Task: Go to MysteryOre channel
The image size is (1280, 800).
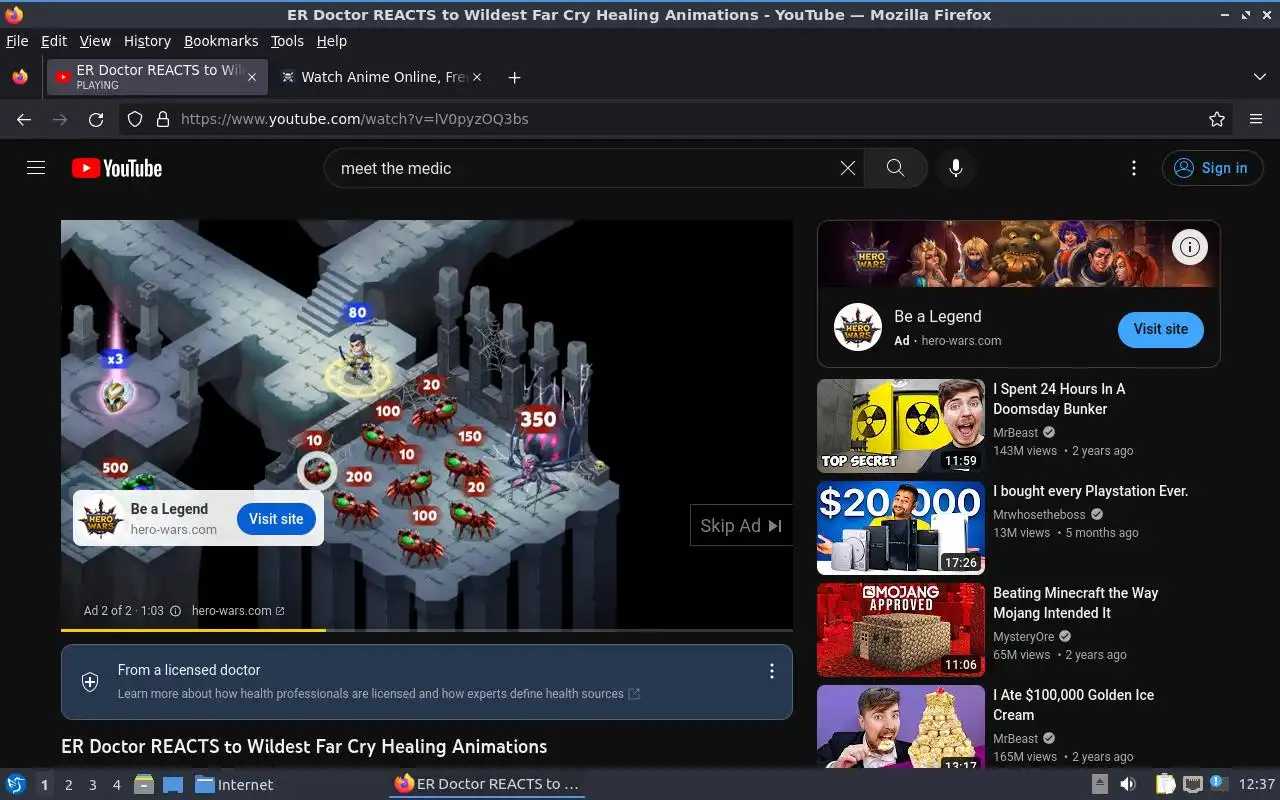Action: tap(1023, 637)
